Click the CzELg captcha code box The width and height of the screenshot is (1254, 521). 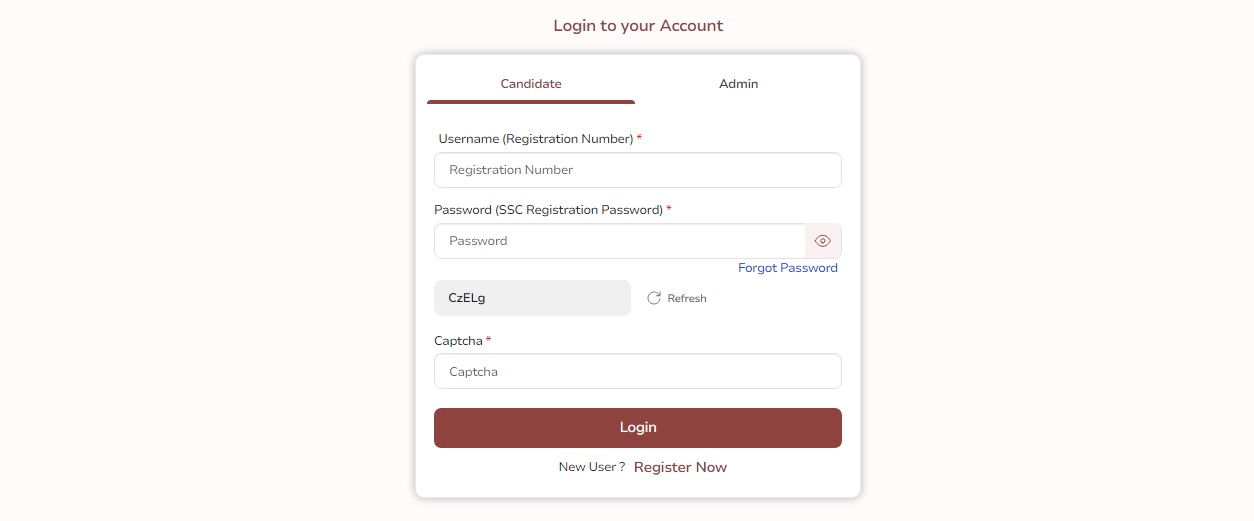532,298
